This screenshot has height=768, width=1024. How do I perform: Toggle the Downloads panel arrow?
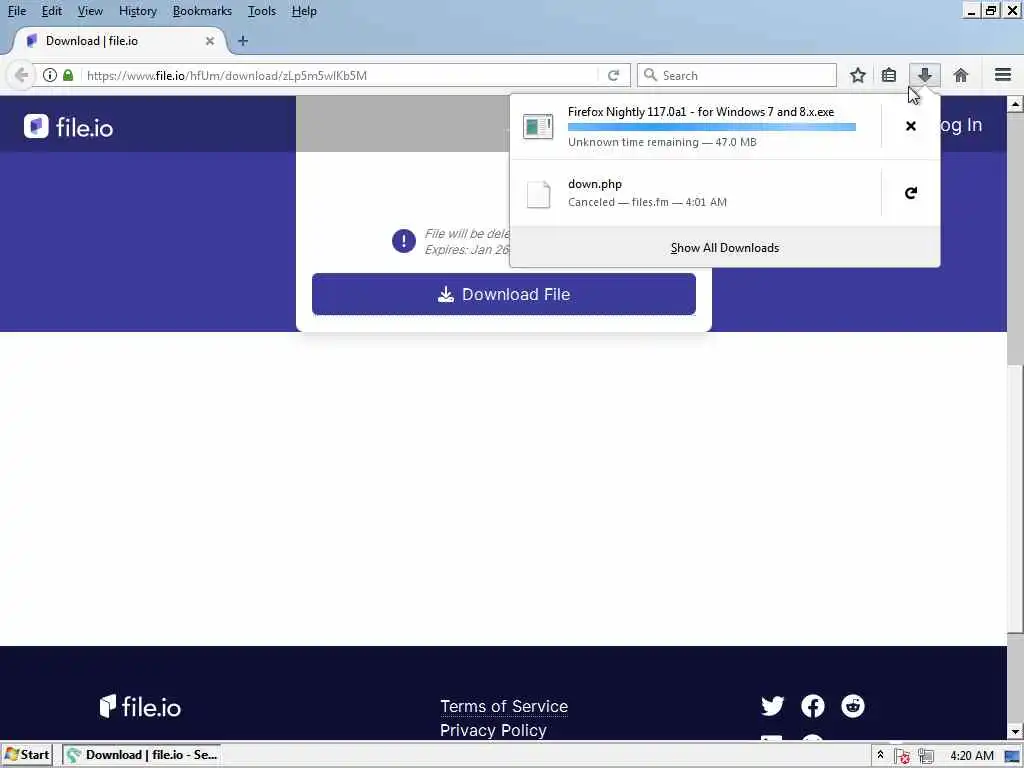tap(925, 75)
